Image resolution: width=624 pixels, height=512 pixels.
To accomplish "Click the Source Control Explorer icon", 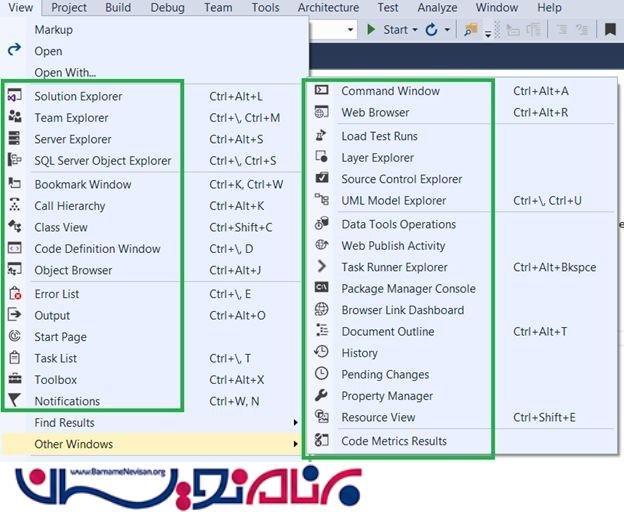I will (x=322, y=177).
